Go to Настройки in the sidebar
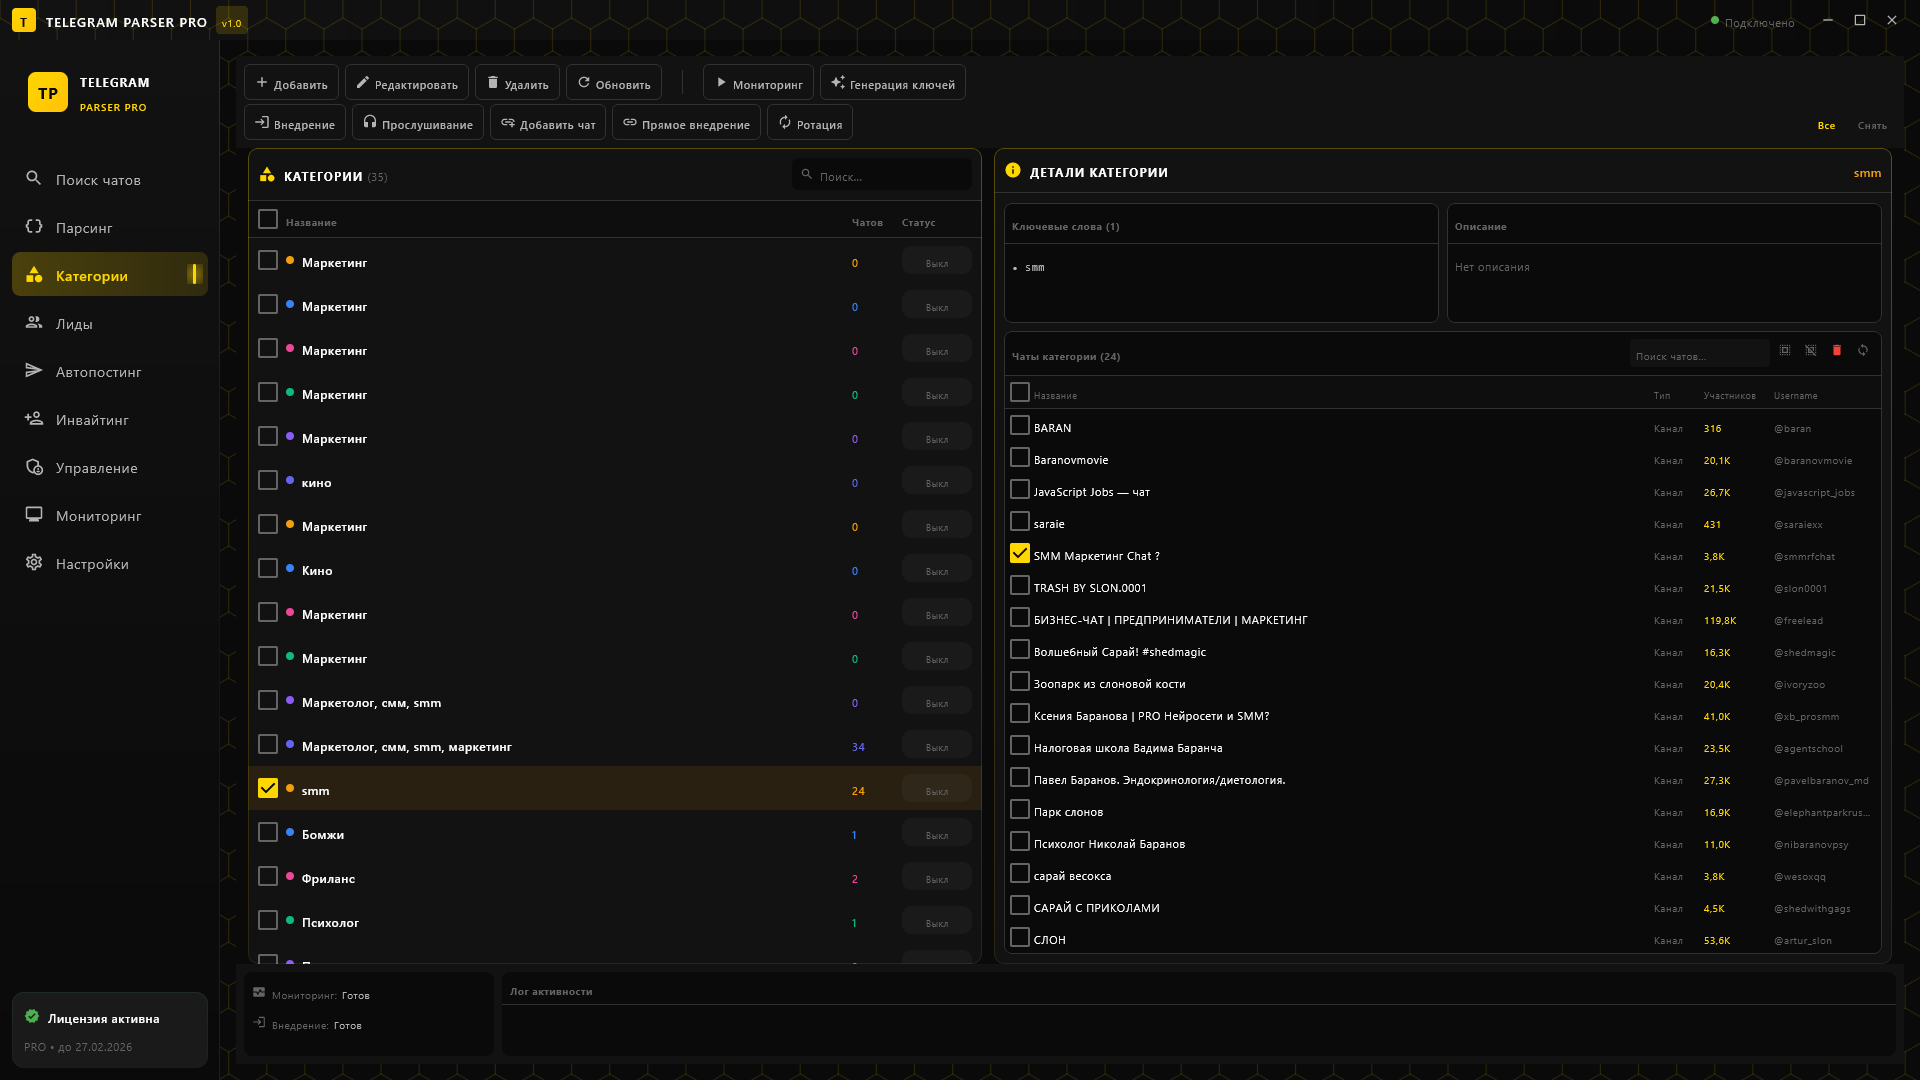 (x=92, y=564)
